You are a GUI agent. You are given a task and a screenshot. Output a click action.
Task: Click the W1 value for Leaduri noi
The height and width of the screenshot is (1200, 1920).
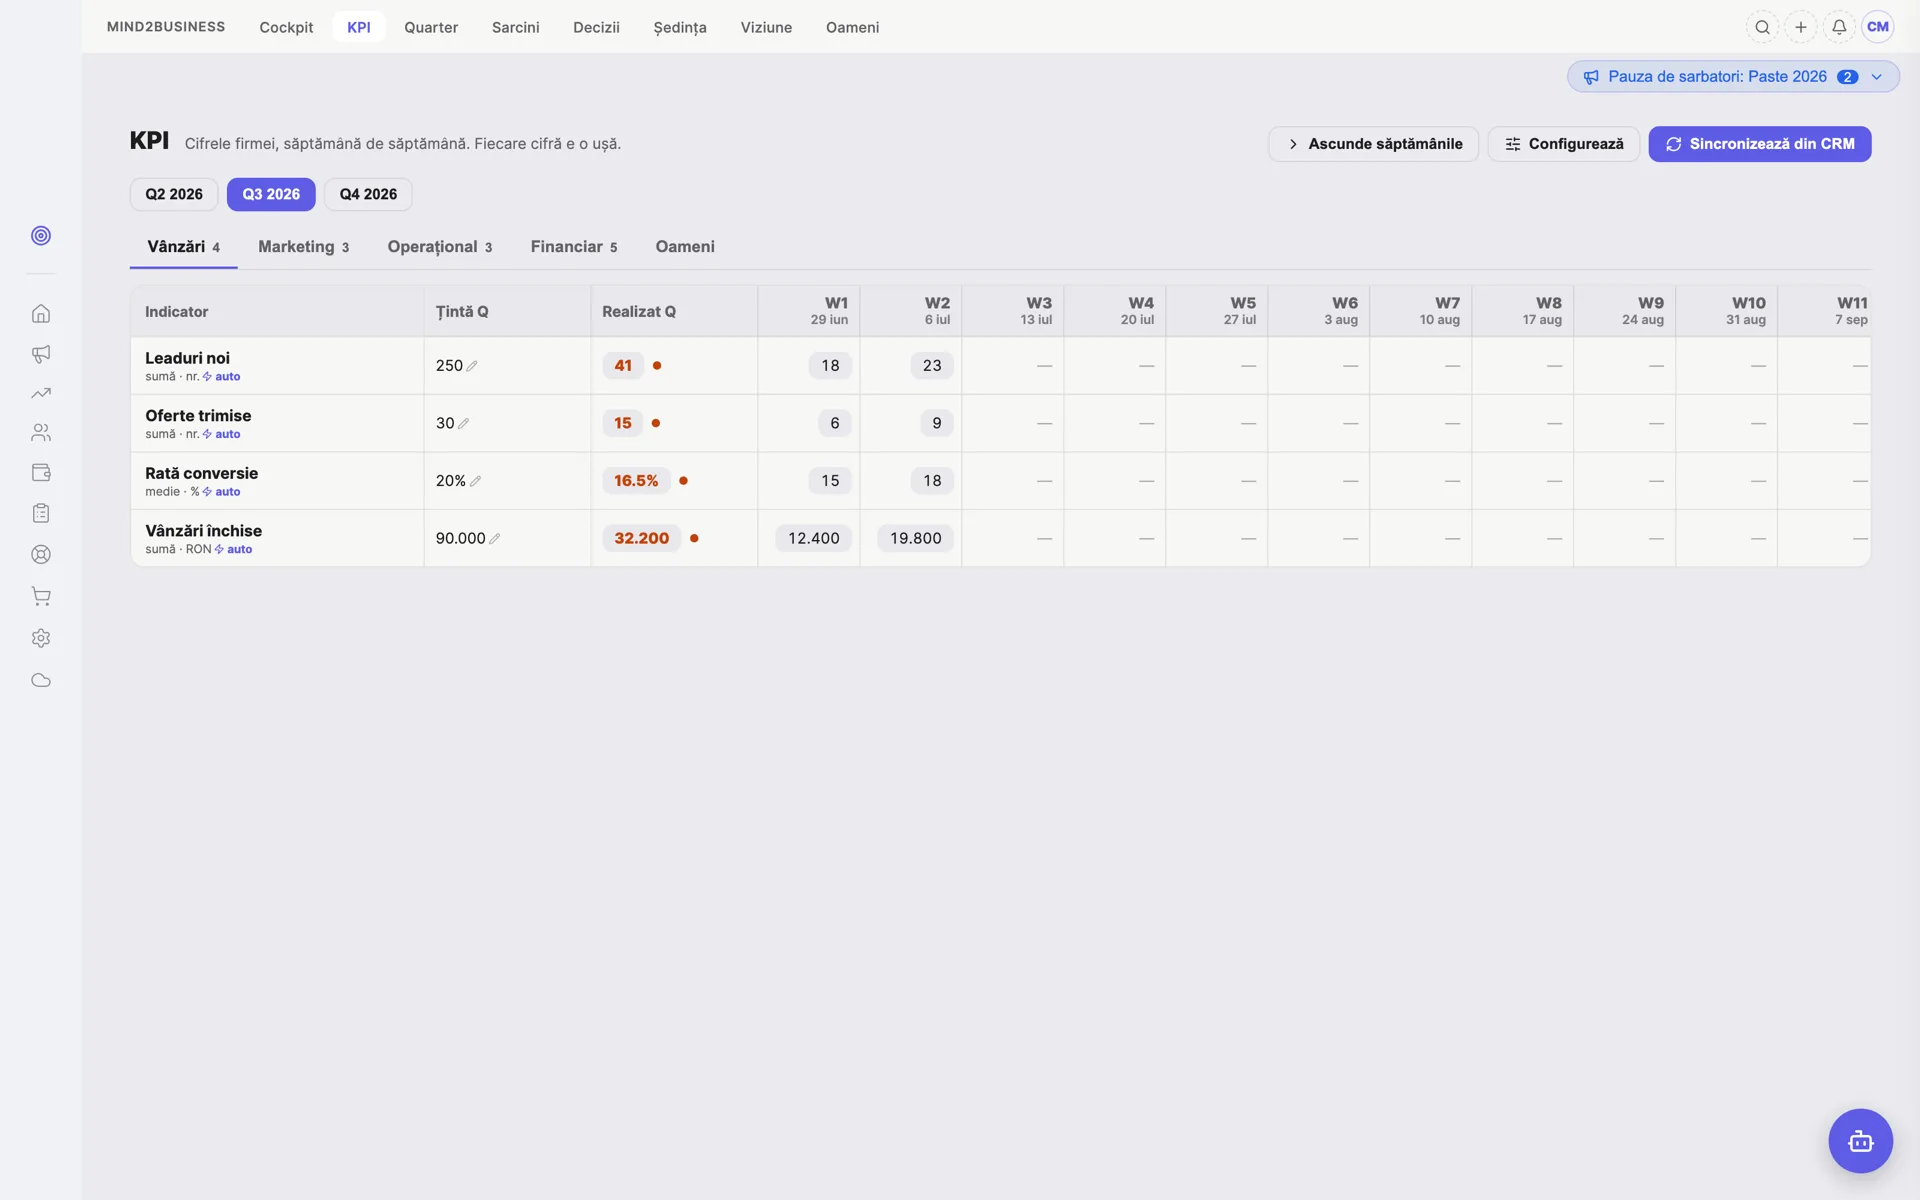830,366
